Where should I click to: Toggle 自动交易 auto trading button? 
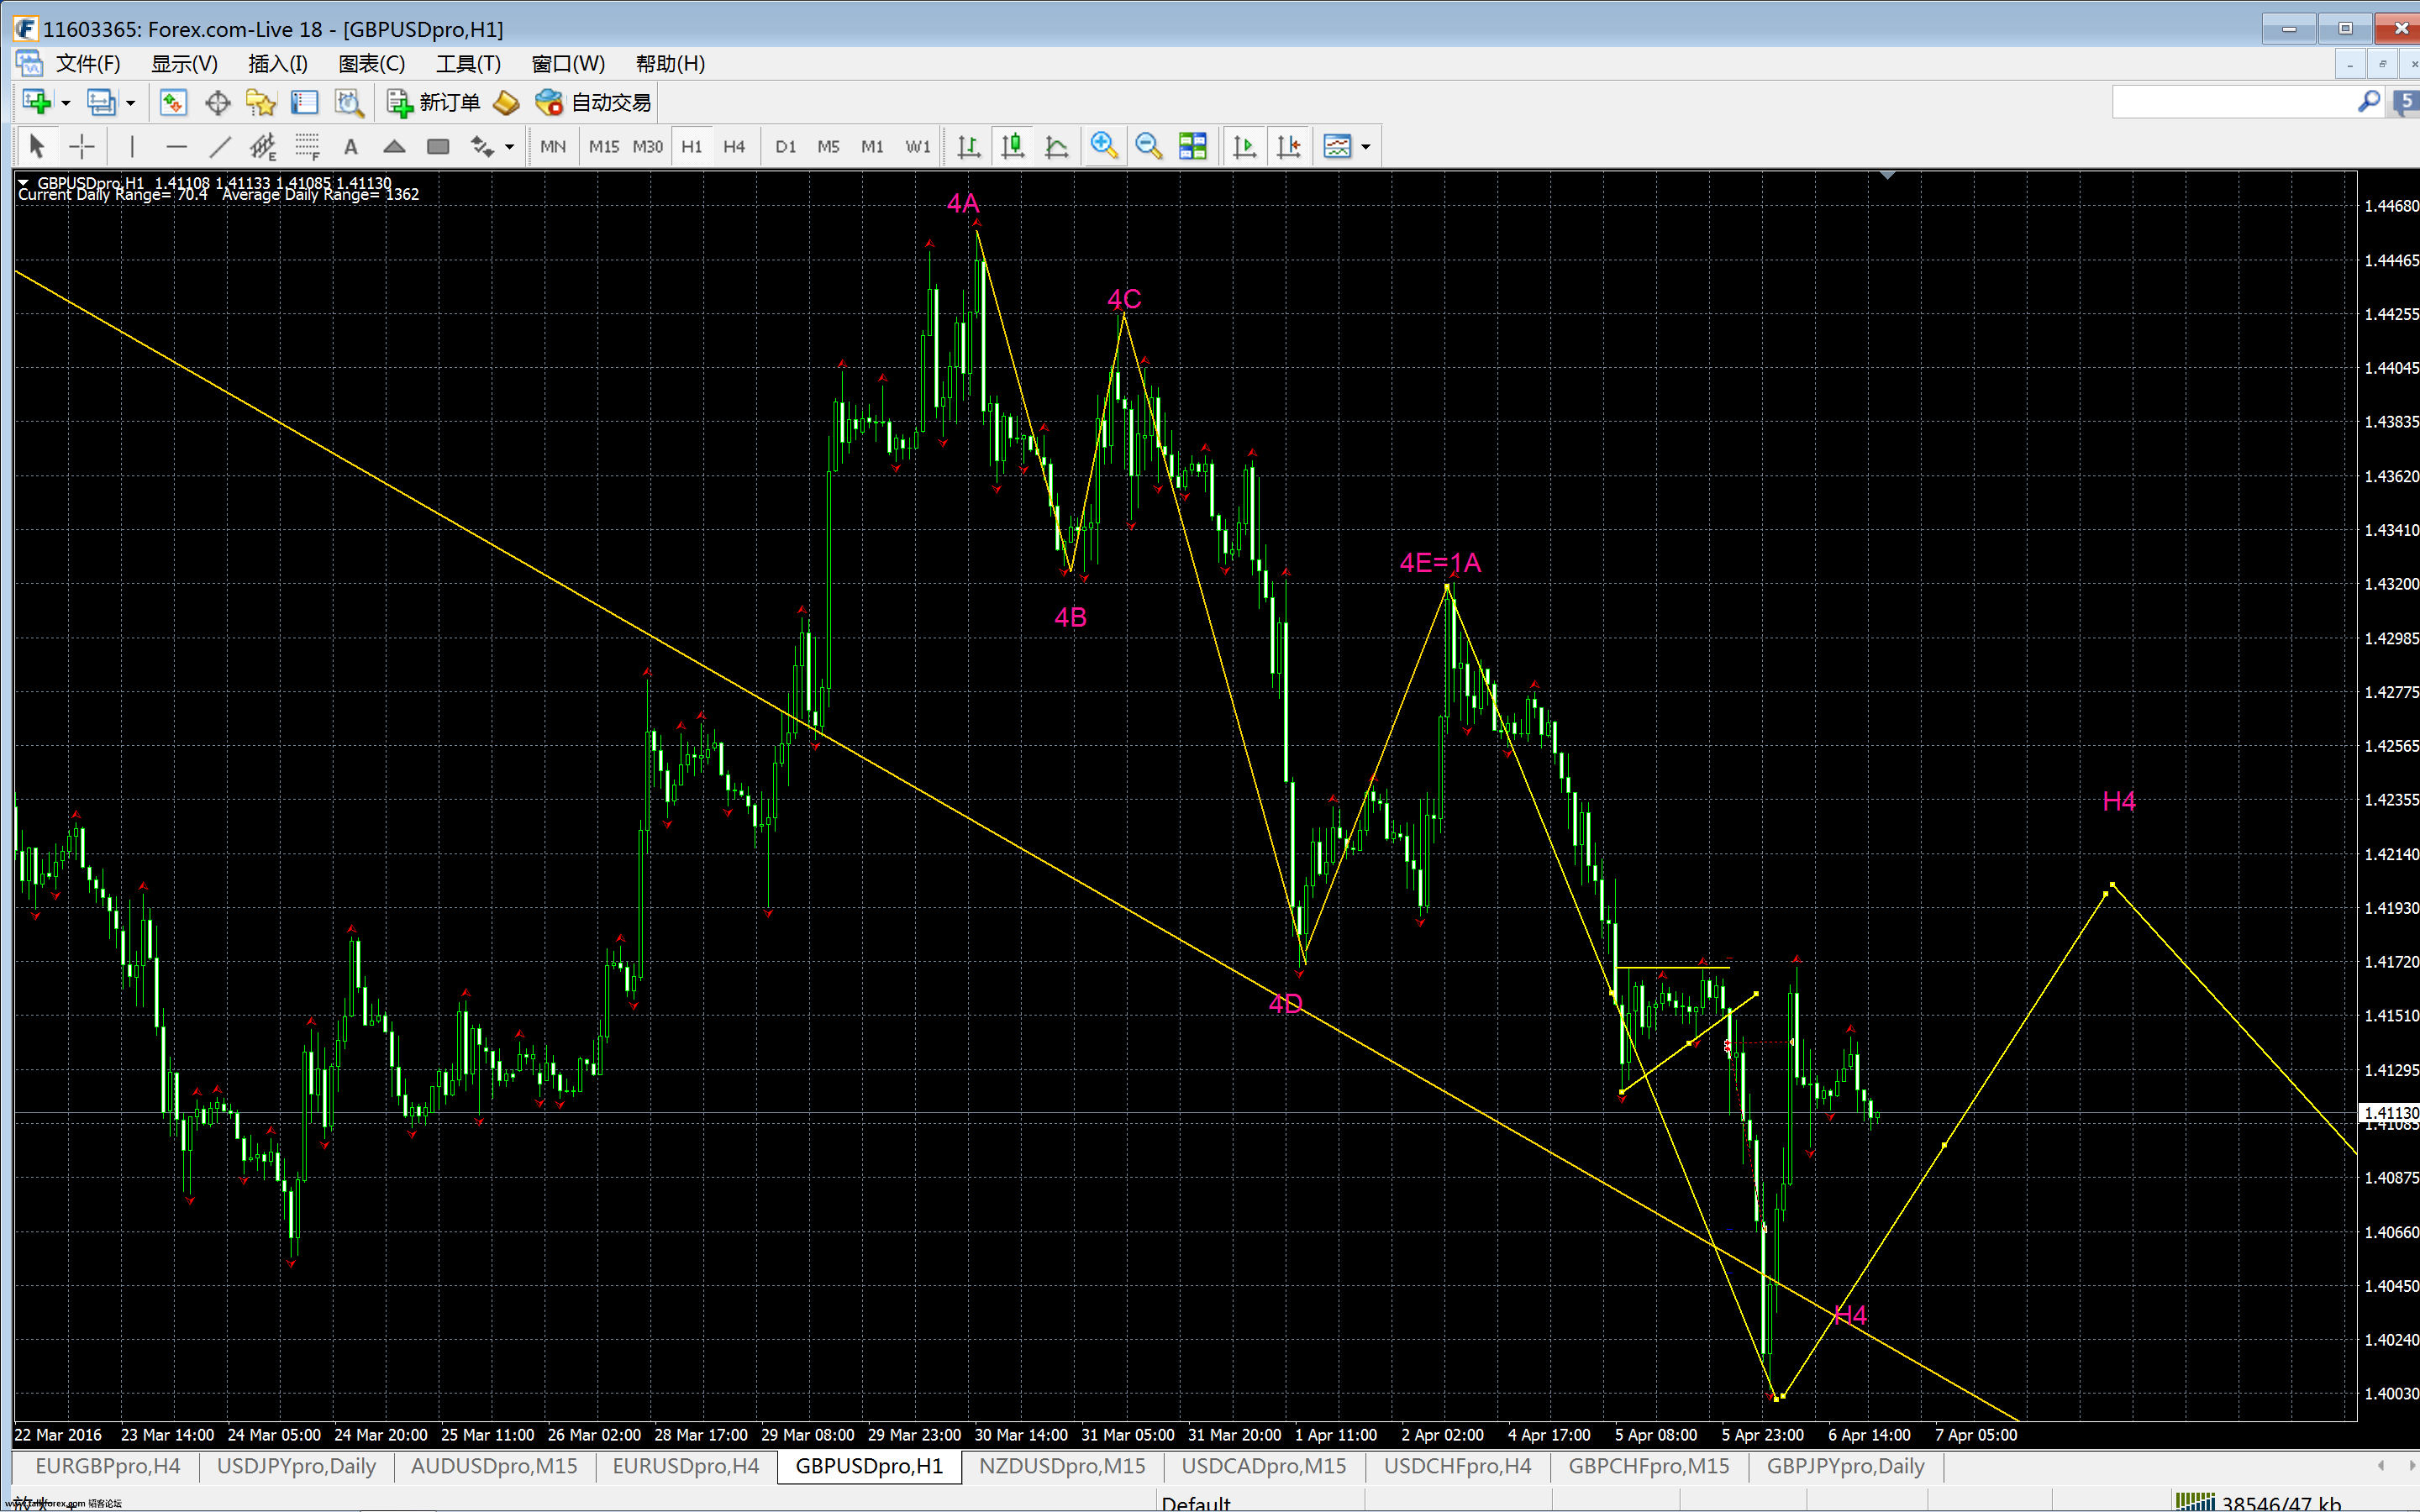tap(593, 102)
